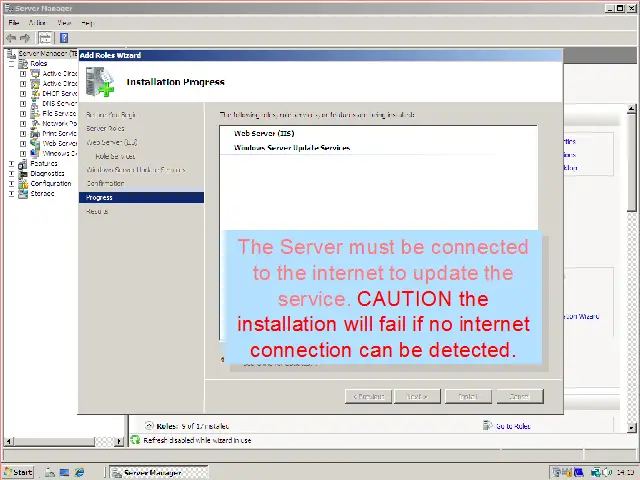Click the Start button

(x=18, y=472)
